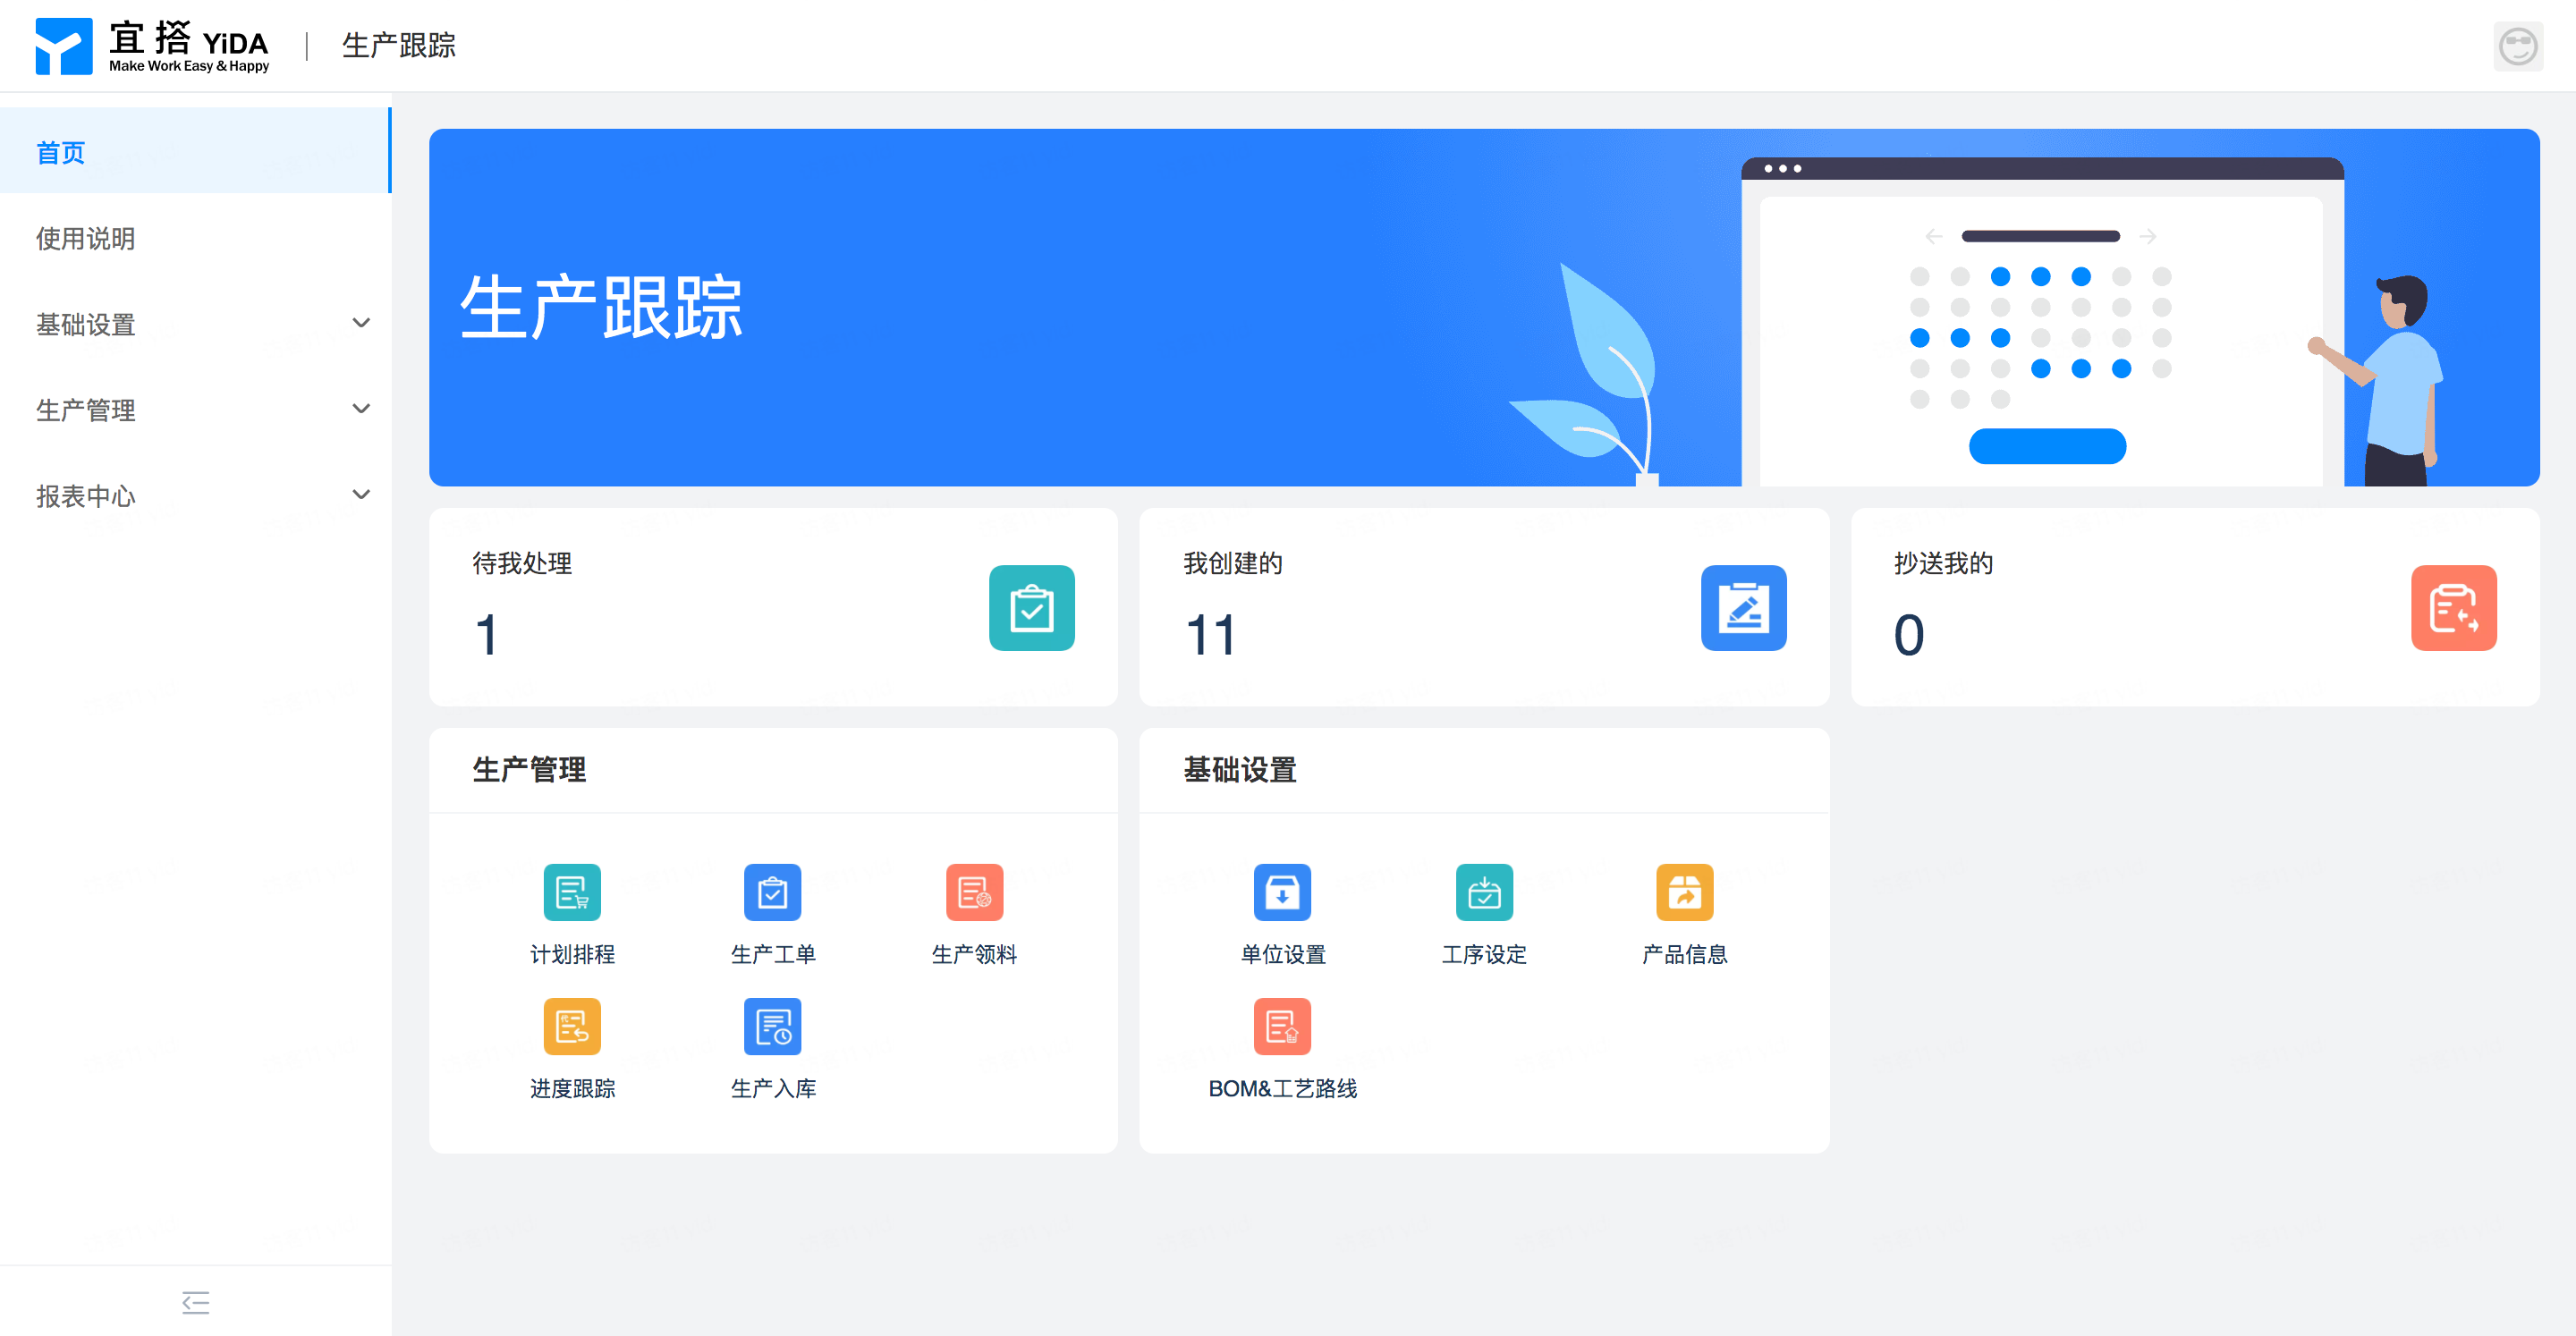Open the 生产工单 icon
This screenshot has width=2576, height=1336.
coord(772,891)
